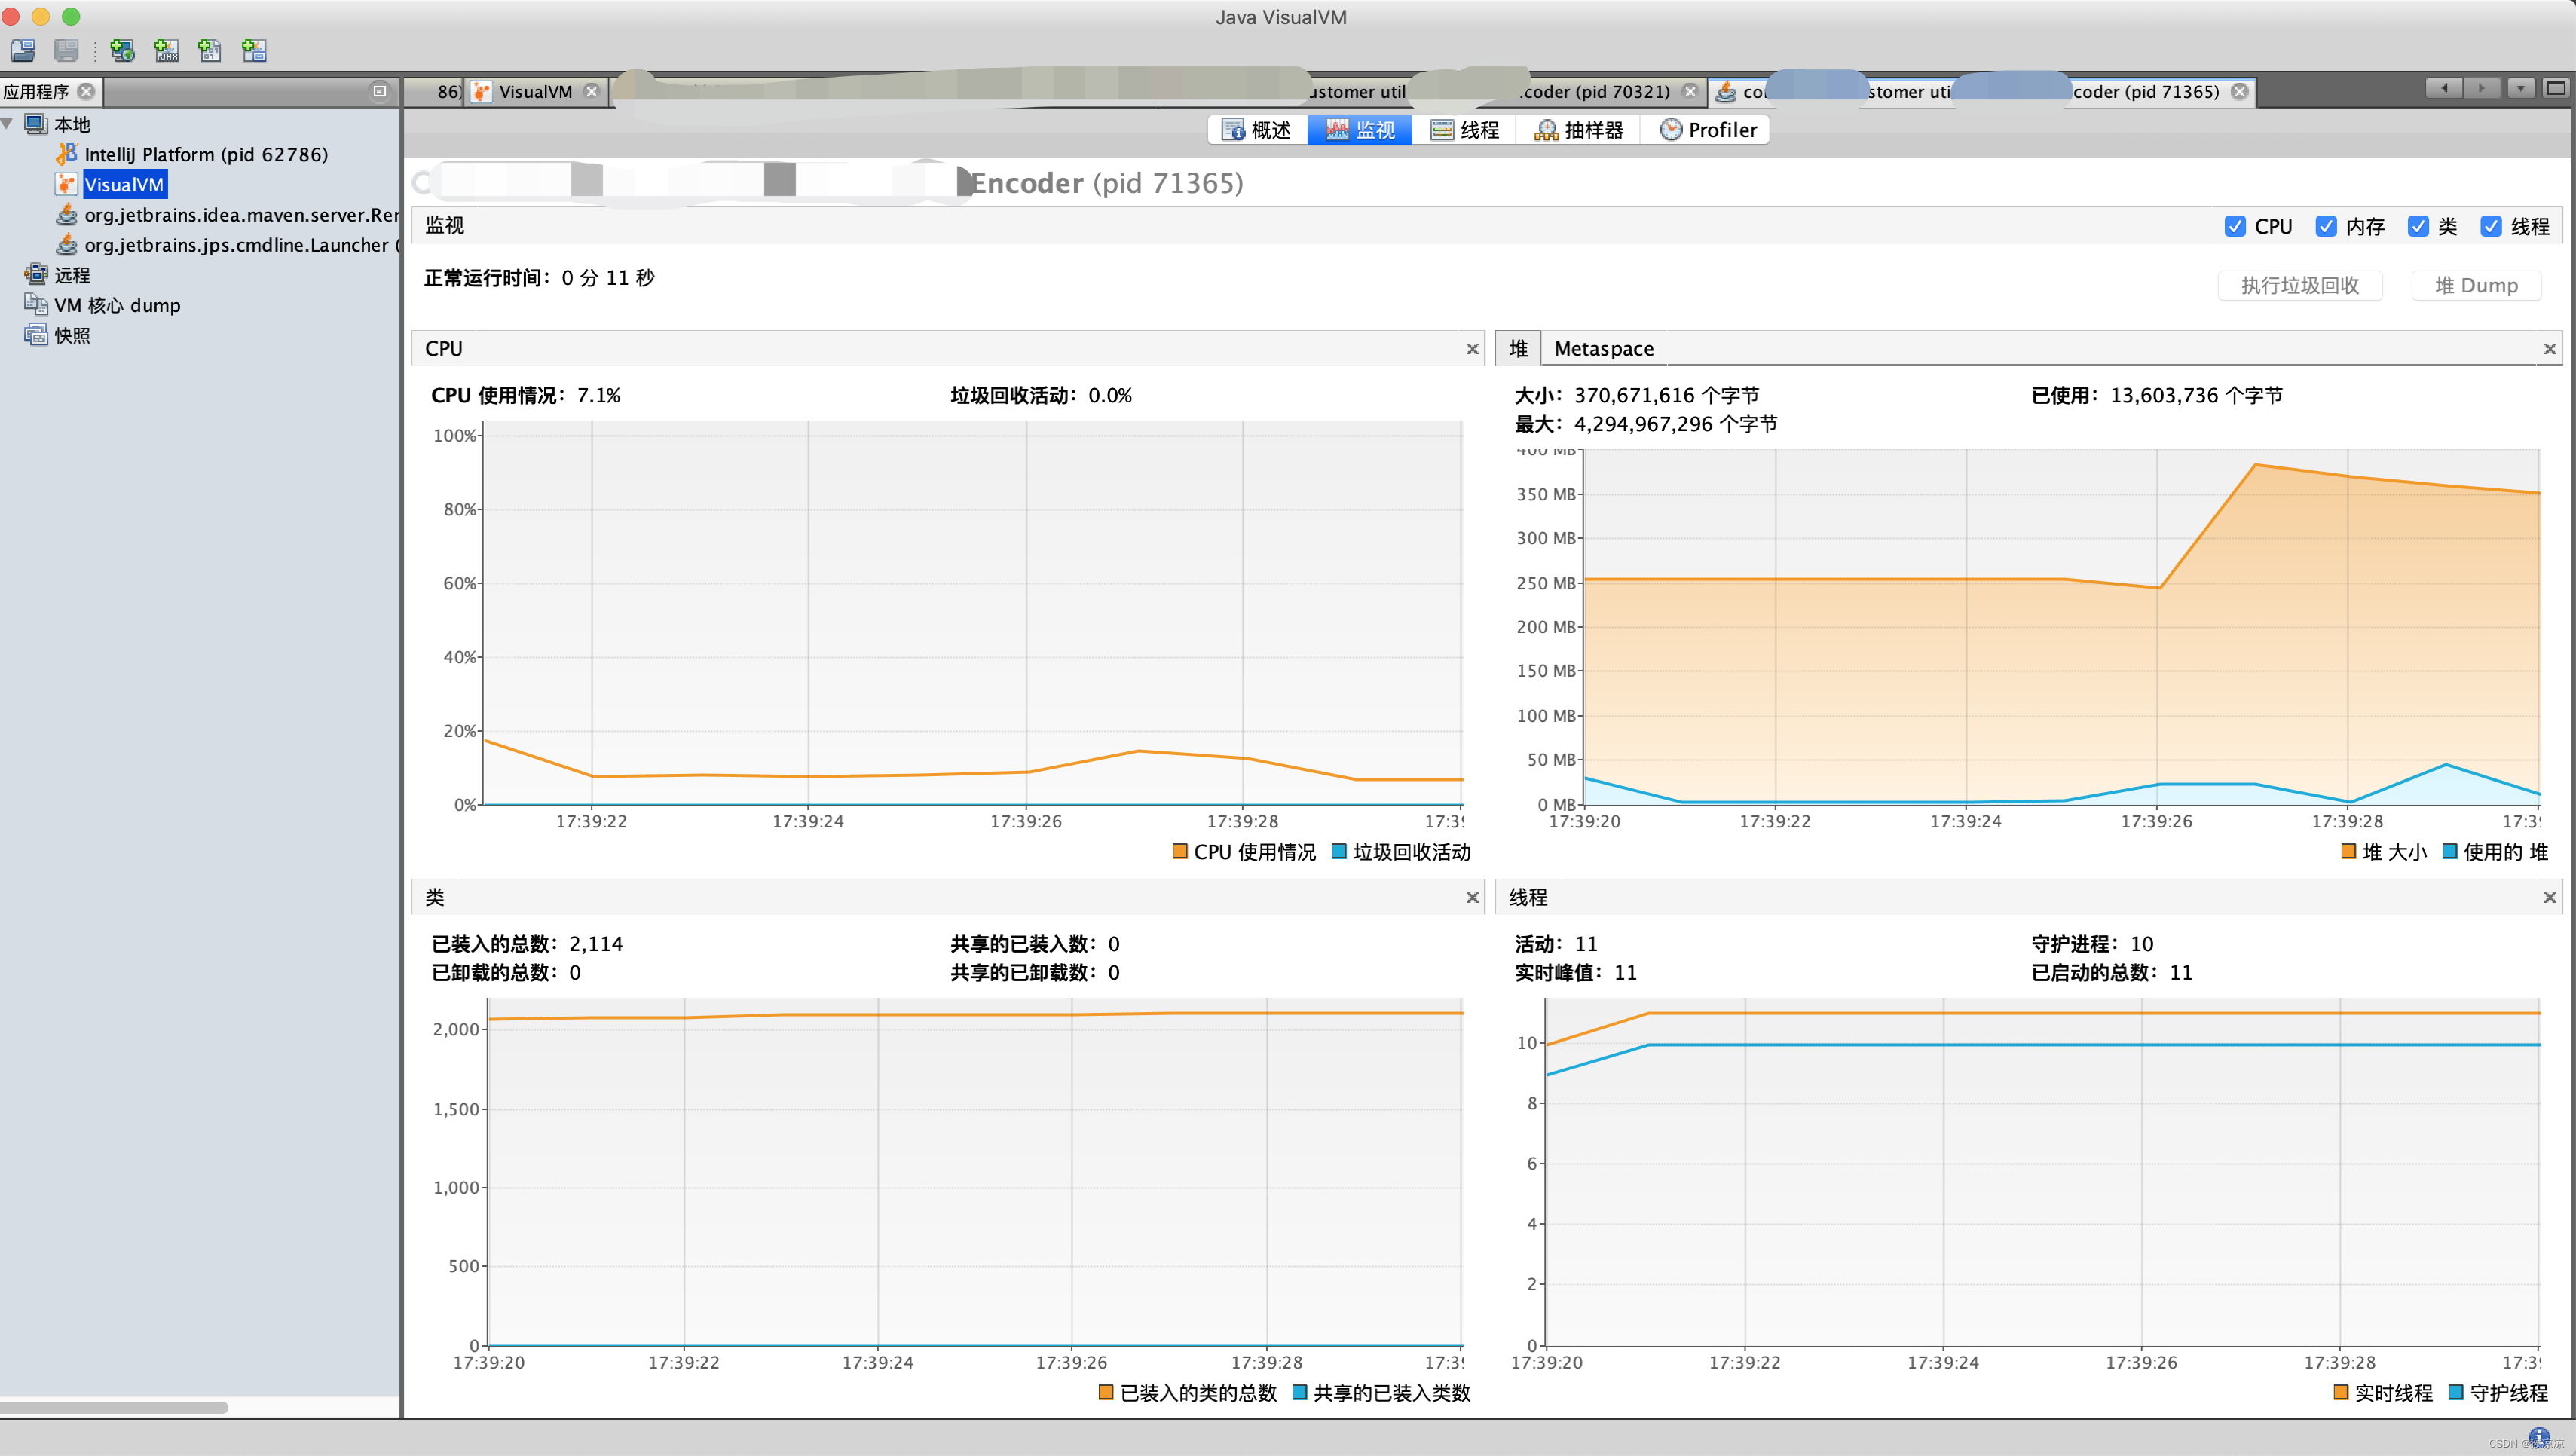Click the 堆 Dump button icon

2477,285
